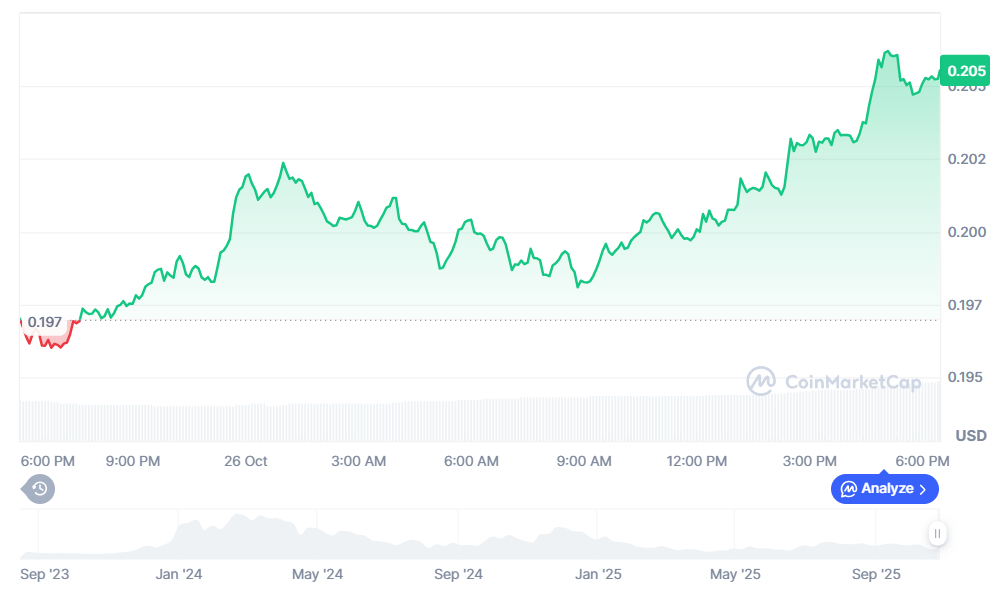Click the CoinMarketCap watermark text

click(853, 382)
